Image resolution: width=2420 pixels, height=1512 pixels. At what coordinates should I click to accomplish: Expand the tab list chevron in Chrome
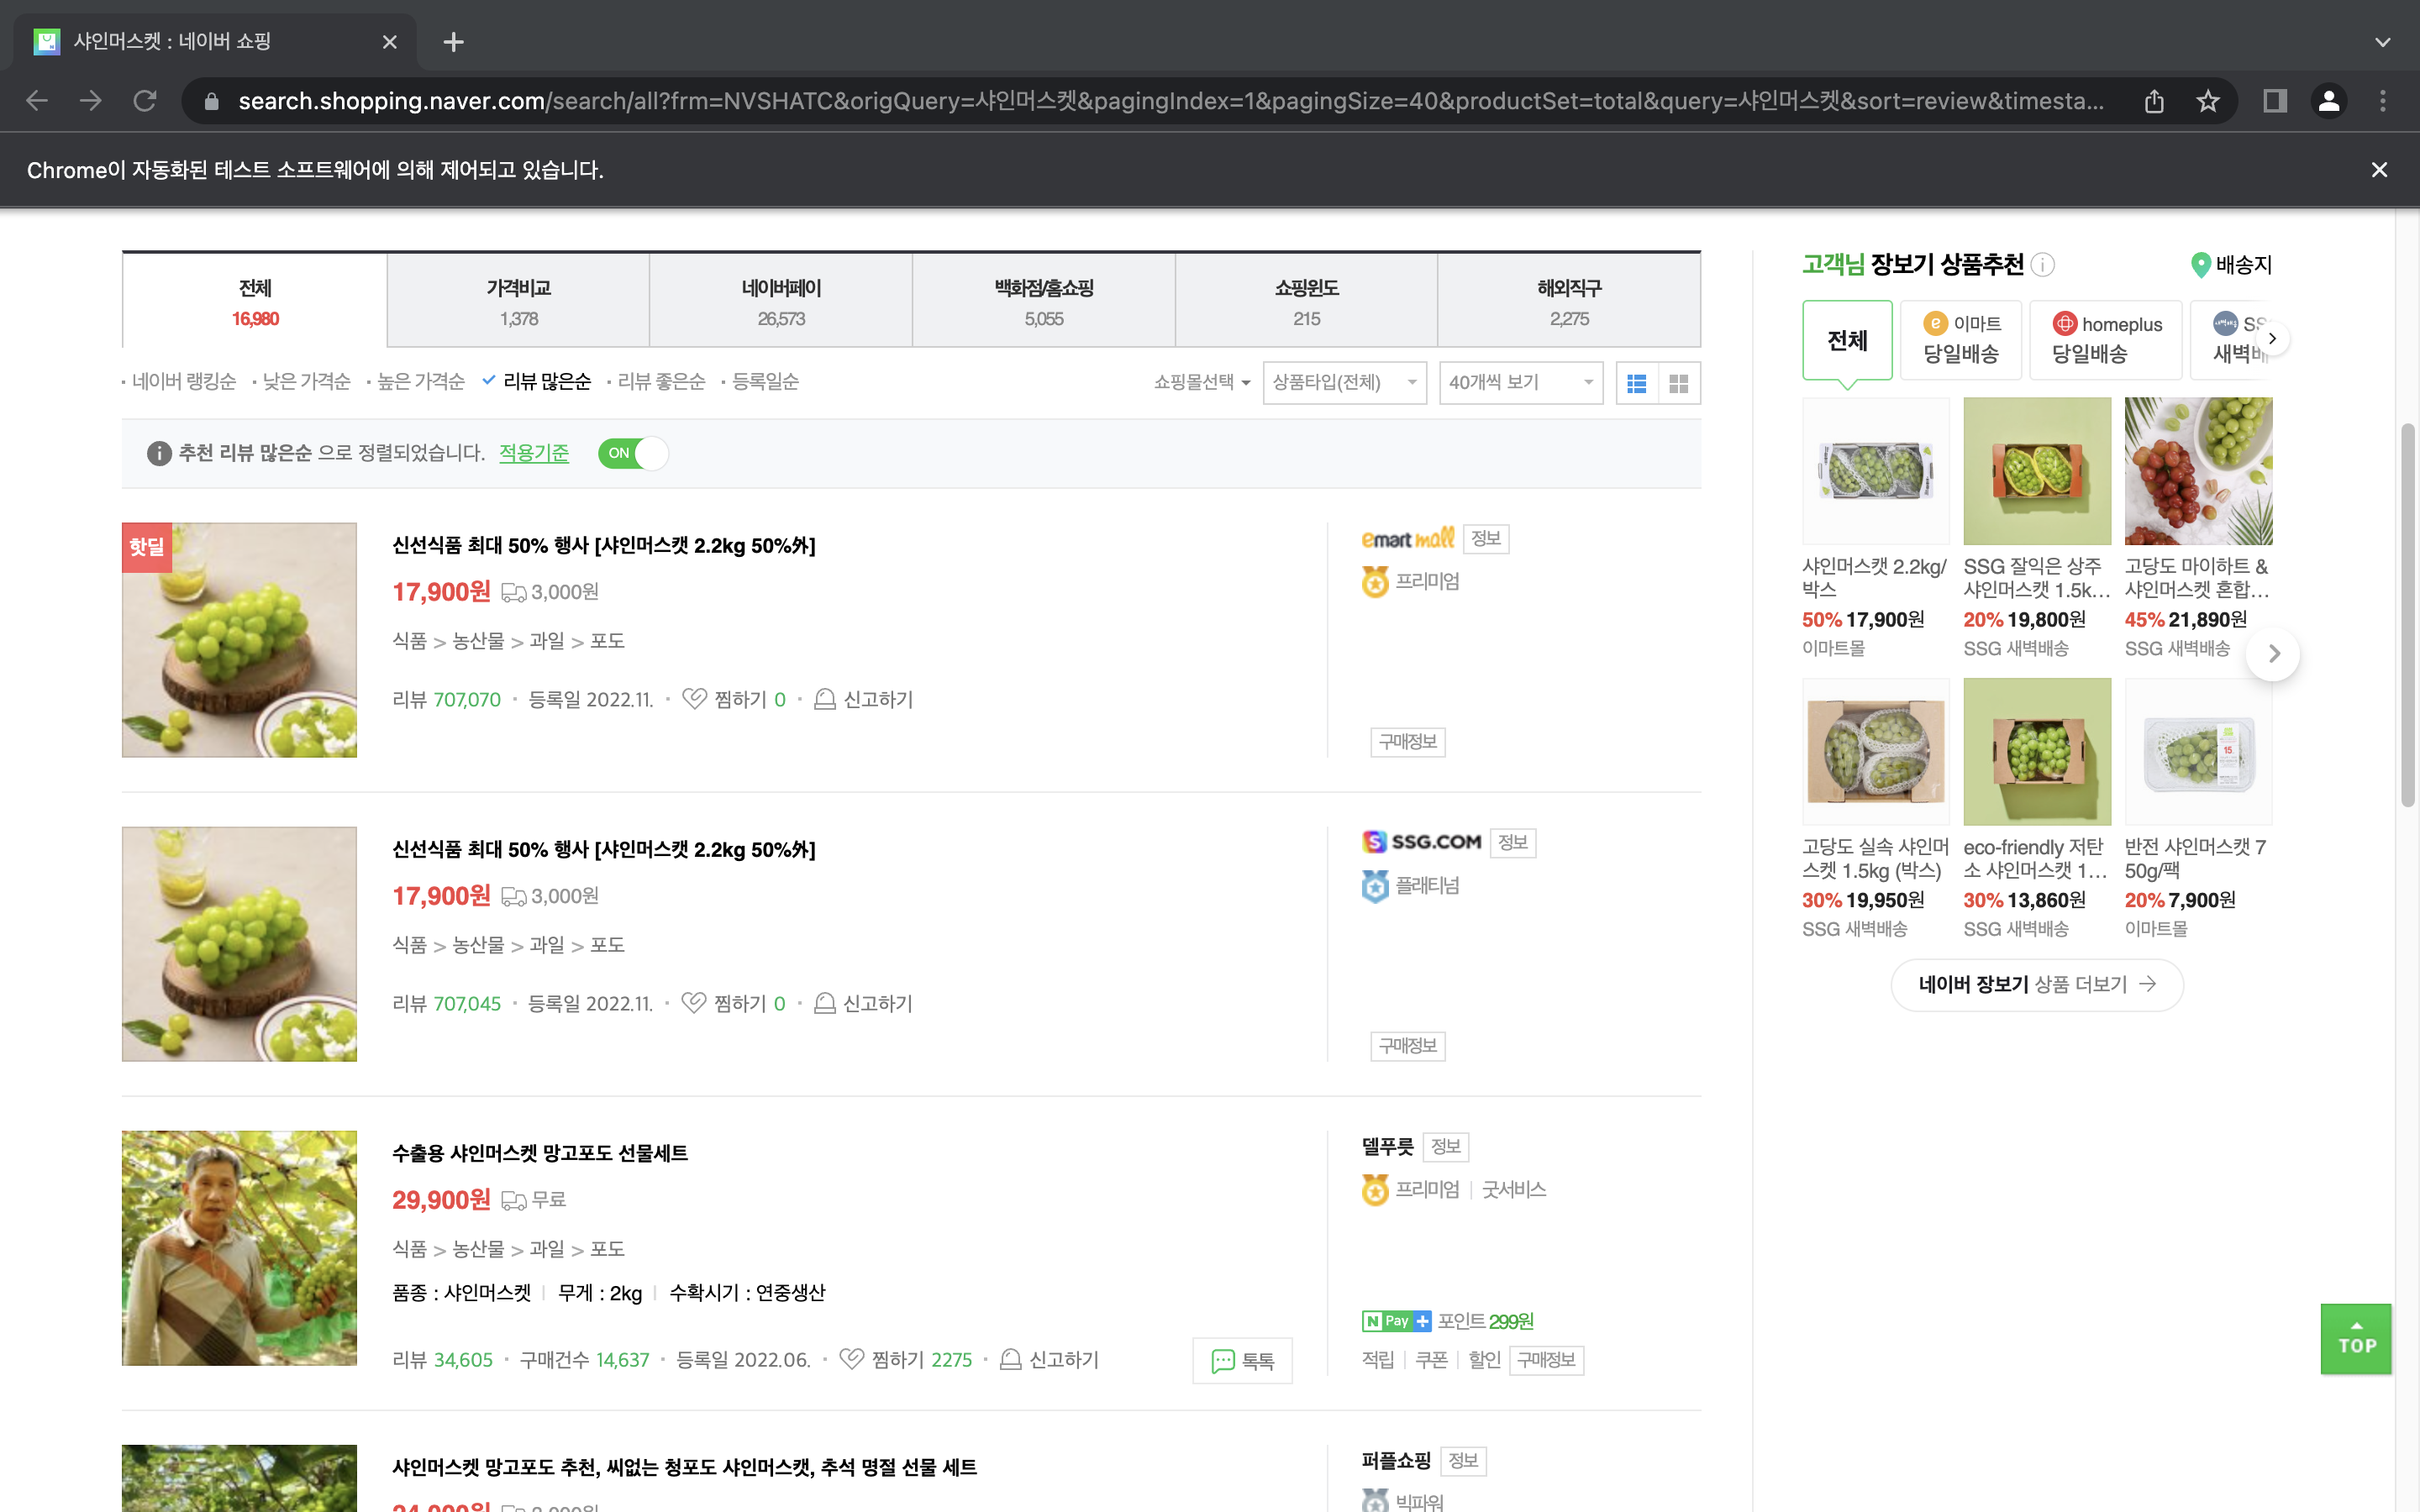click(x=2383, y=42)
